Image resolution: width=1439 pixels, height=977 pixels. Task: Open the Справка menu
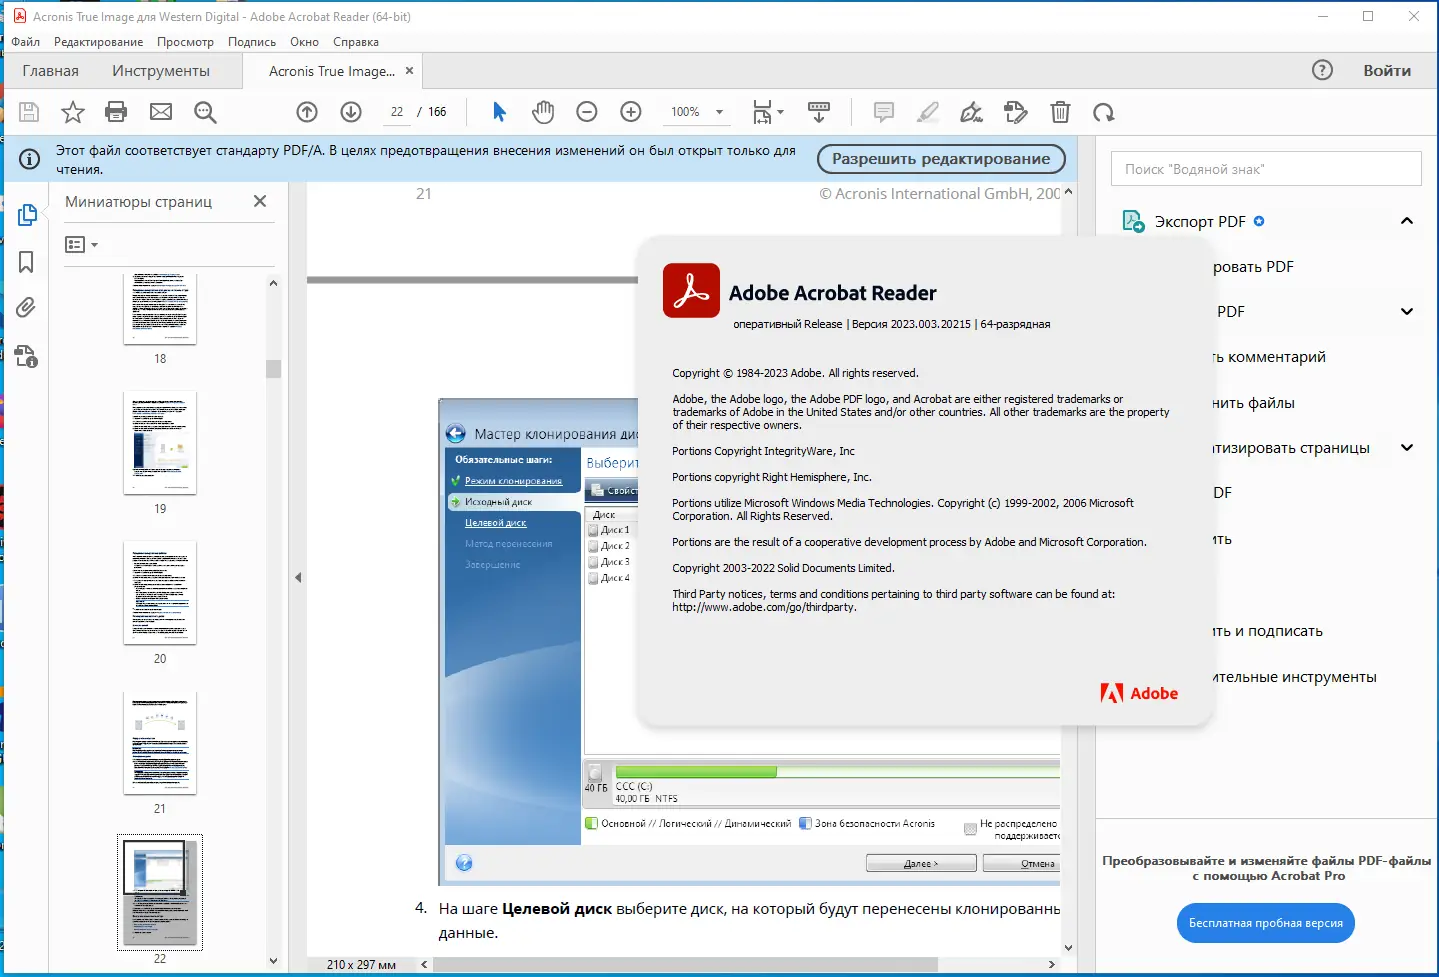(x=356, y=42)
